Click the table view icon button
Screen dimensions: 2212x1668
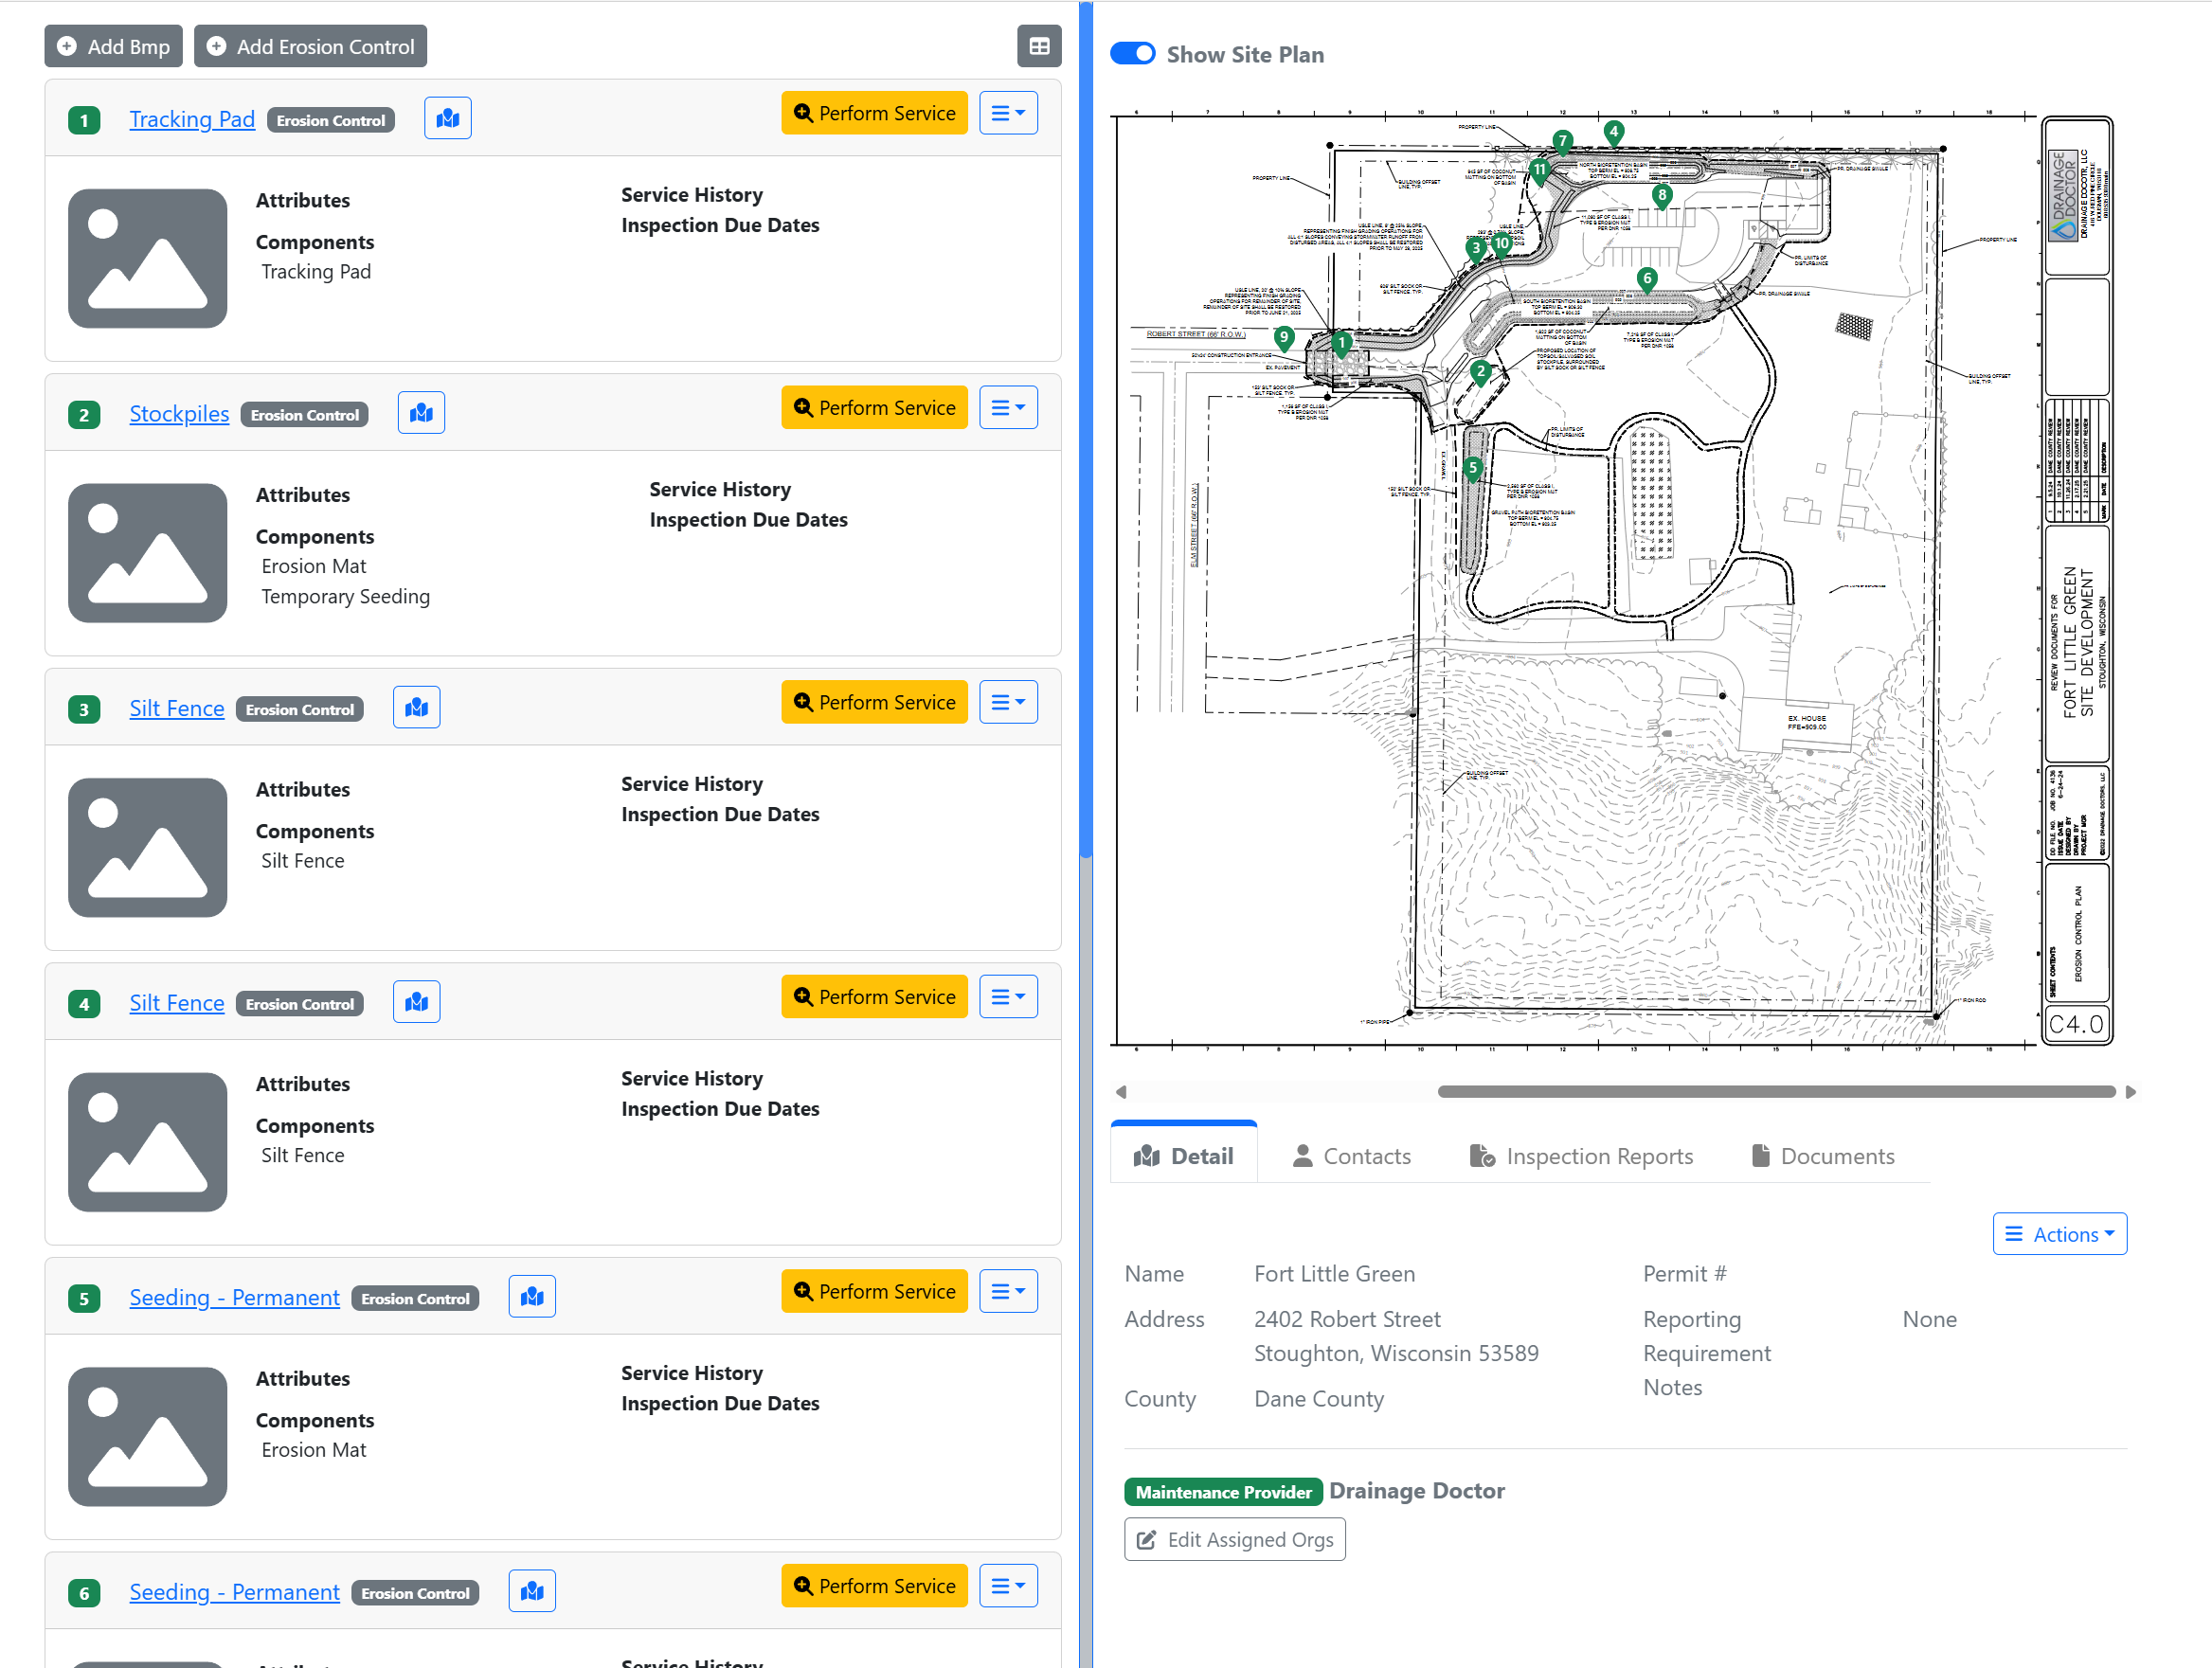click(x=1038, y=46)
